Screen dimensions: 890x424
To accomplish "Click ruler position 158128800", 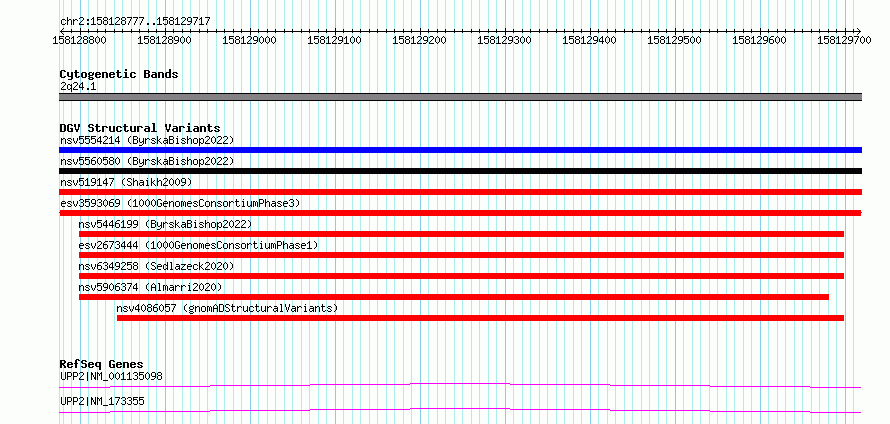I will tap(79, 40).
